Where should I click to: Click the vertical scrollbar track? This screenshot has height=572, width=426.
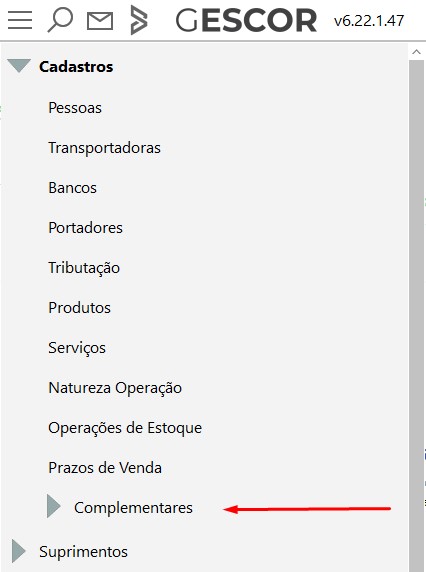(416, 316)
